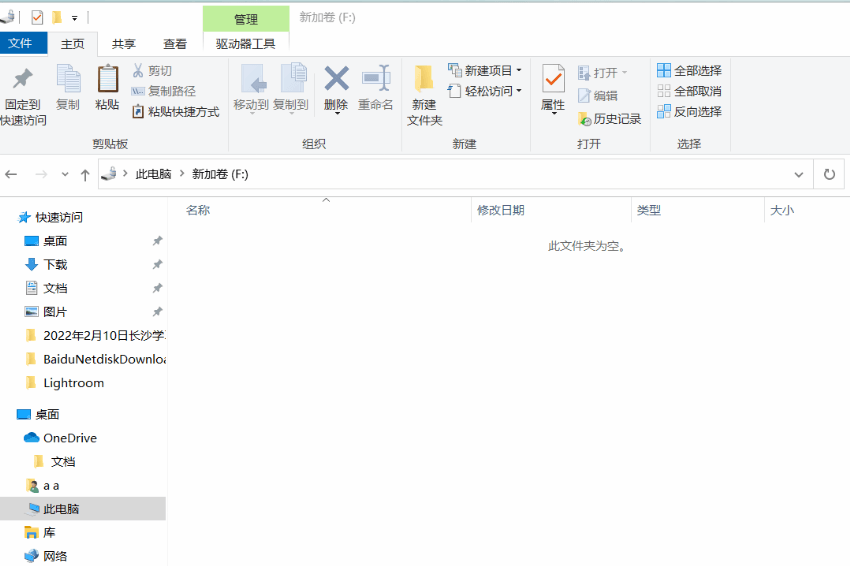Switch to the 共享 share ribbon tab

click(124, 44)
